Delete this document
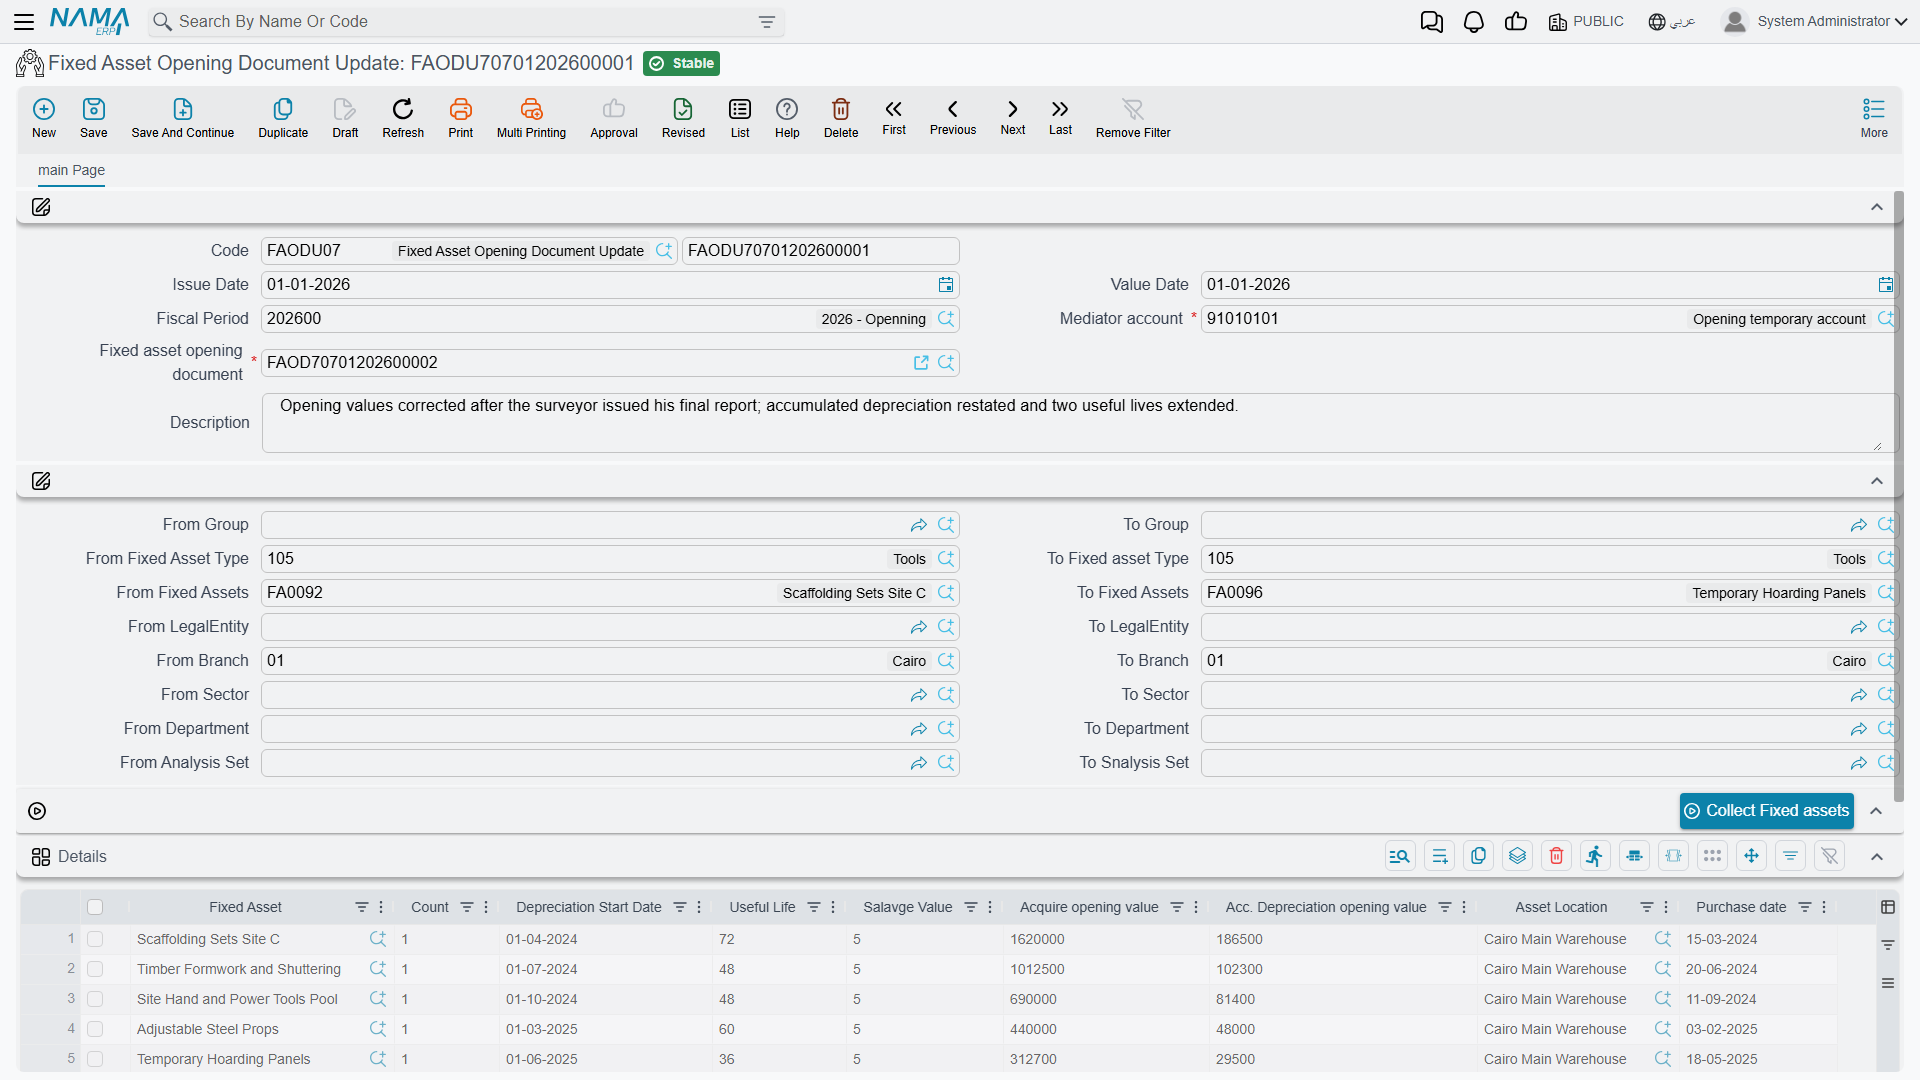 coord(841,118)
